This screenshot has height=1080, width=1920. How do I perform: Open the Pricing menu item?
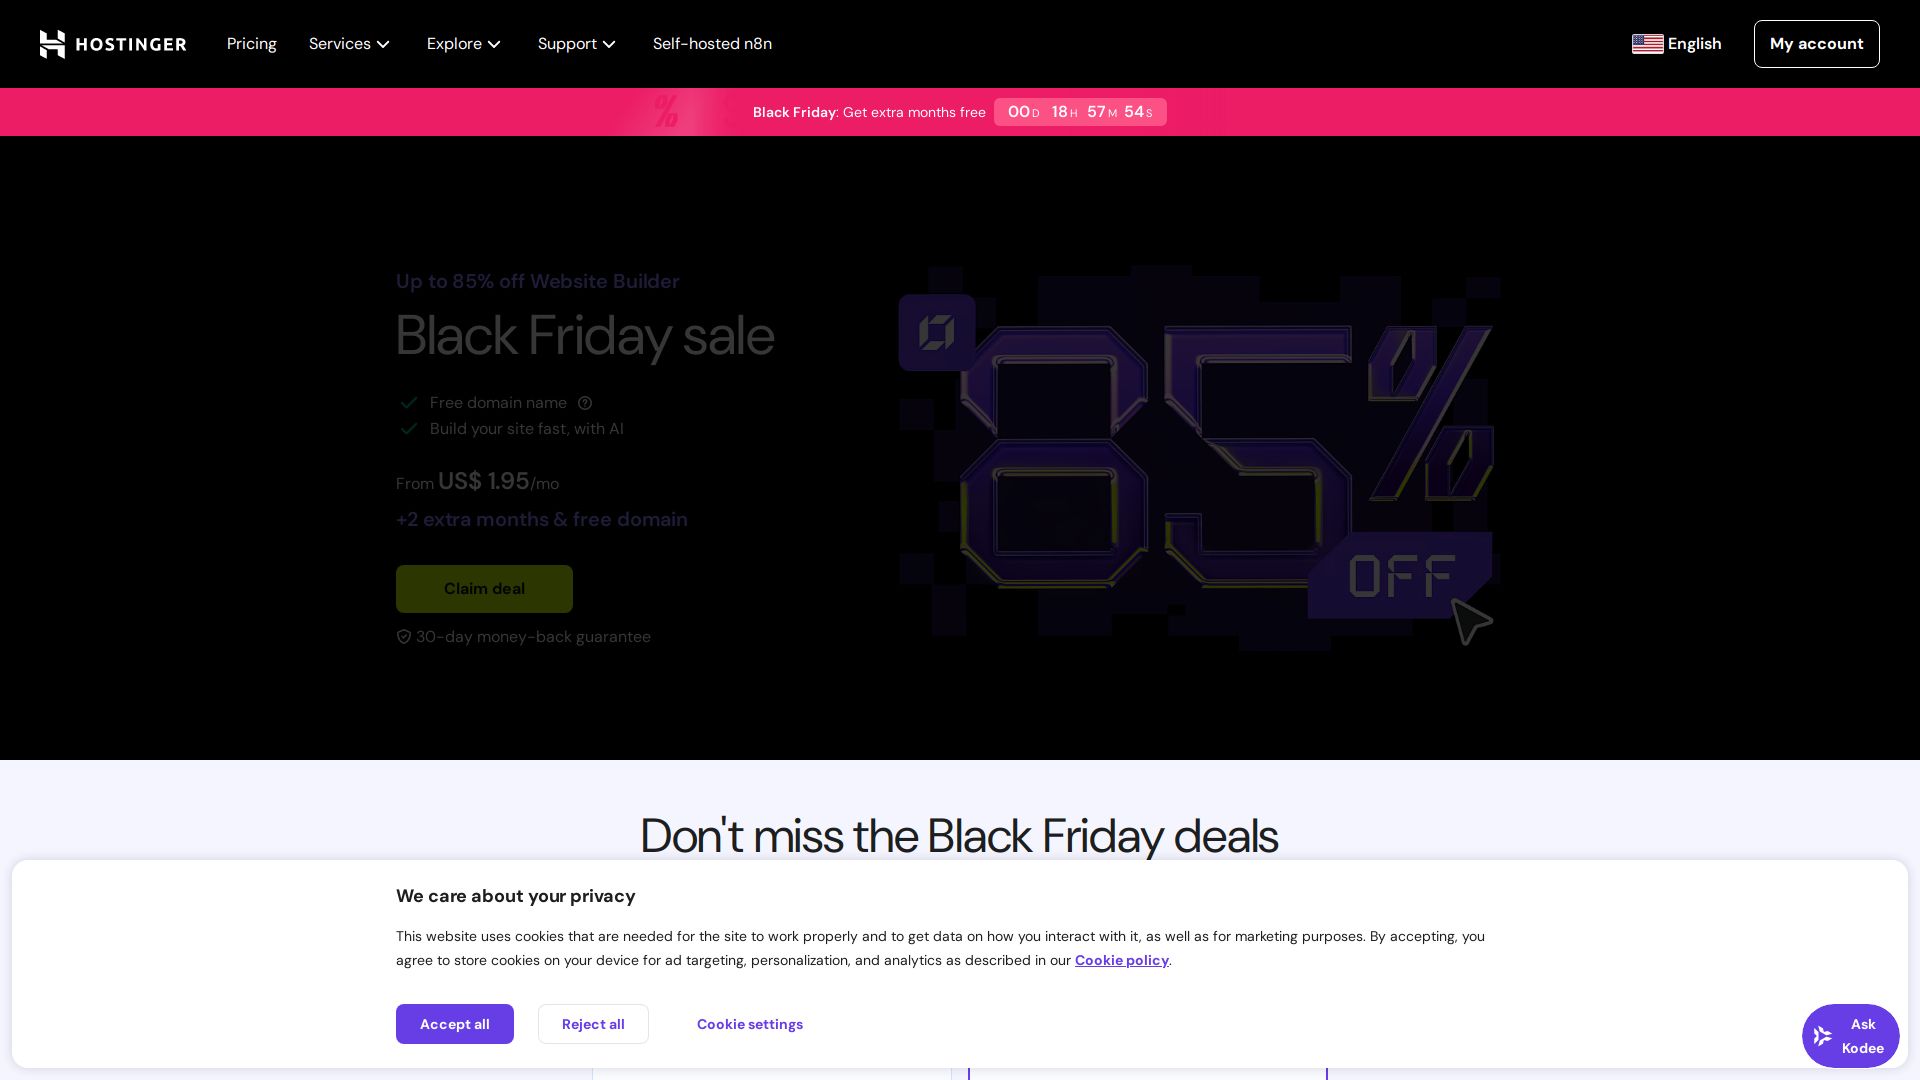(x=252, y=44)
